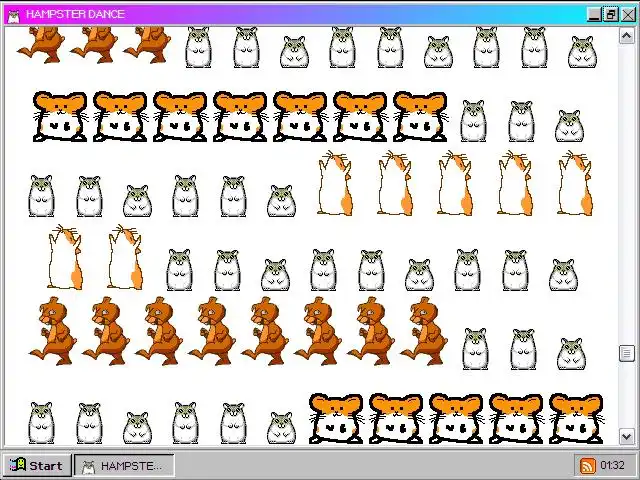Click the vertical scrollbar thumb
Viewport: 640px width, 480px height.
pyautogui.click(x=627, y=353)
